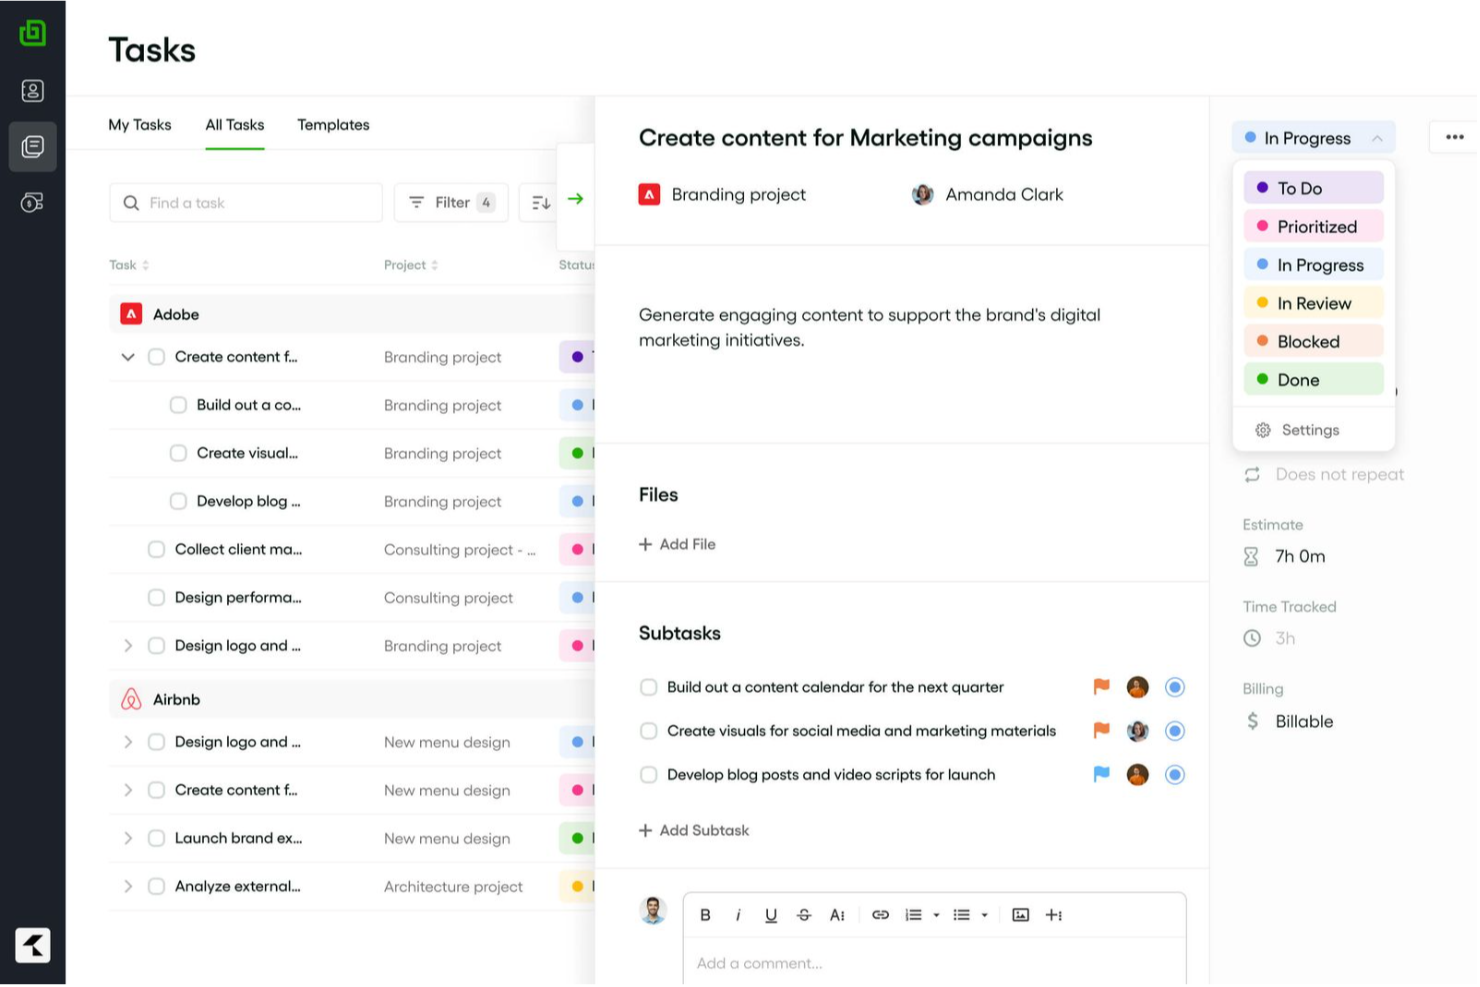The height and width of the screenshot is (987, 1480).
Task: Open bullet style dropdown arrow after bulleted list
Action: 984,915
